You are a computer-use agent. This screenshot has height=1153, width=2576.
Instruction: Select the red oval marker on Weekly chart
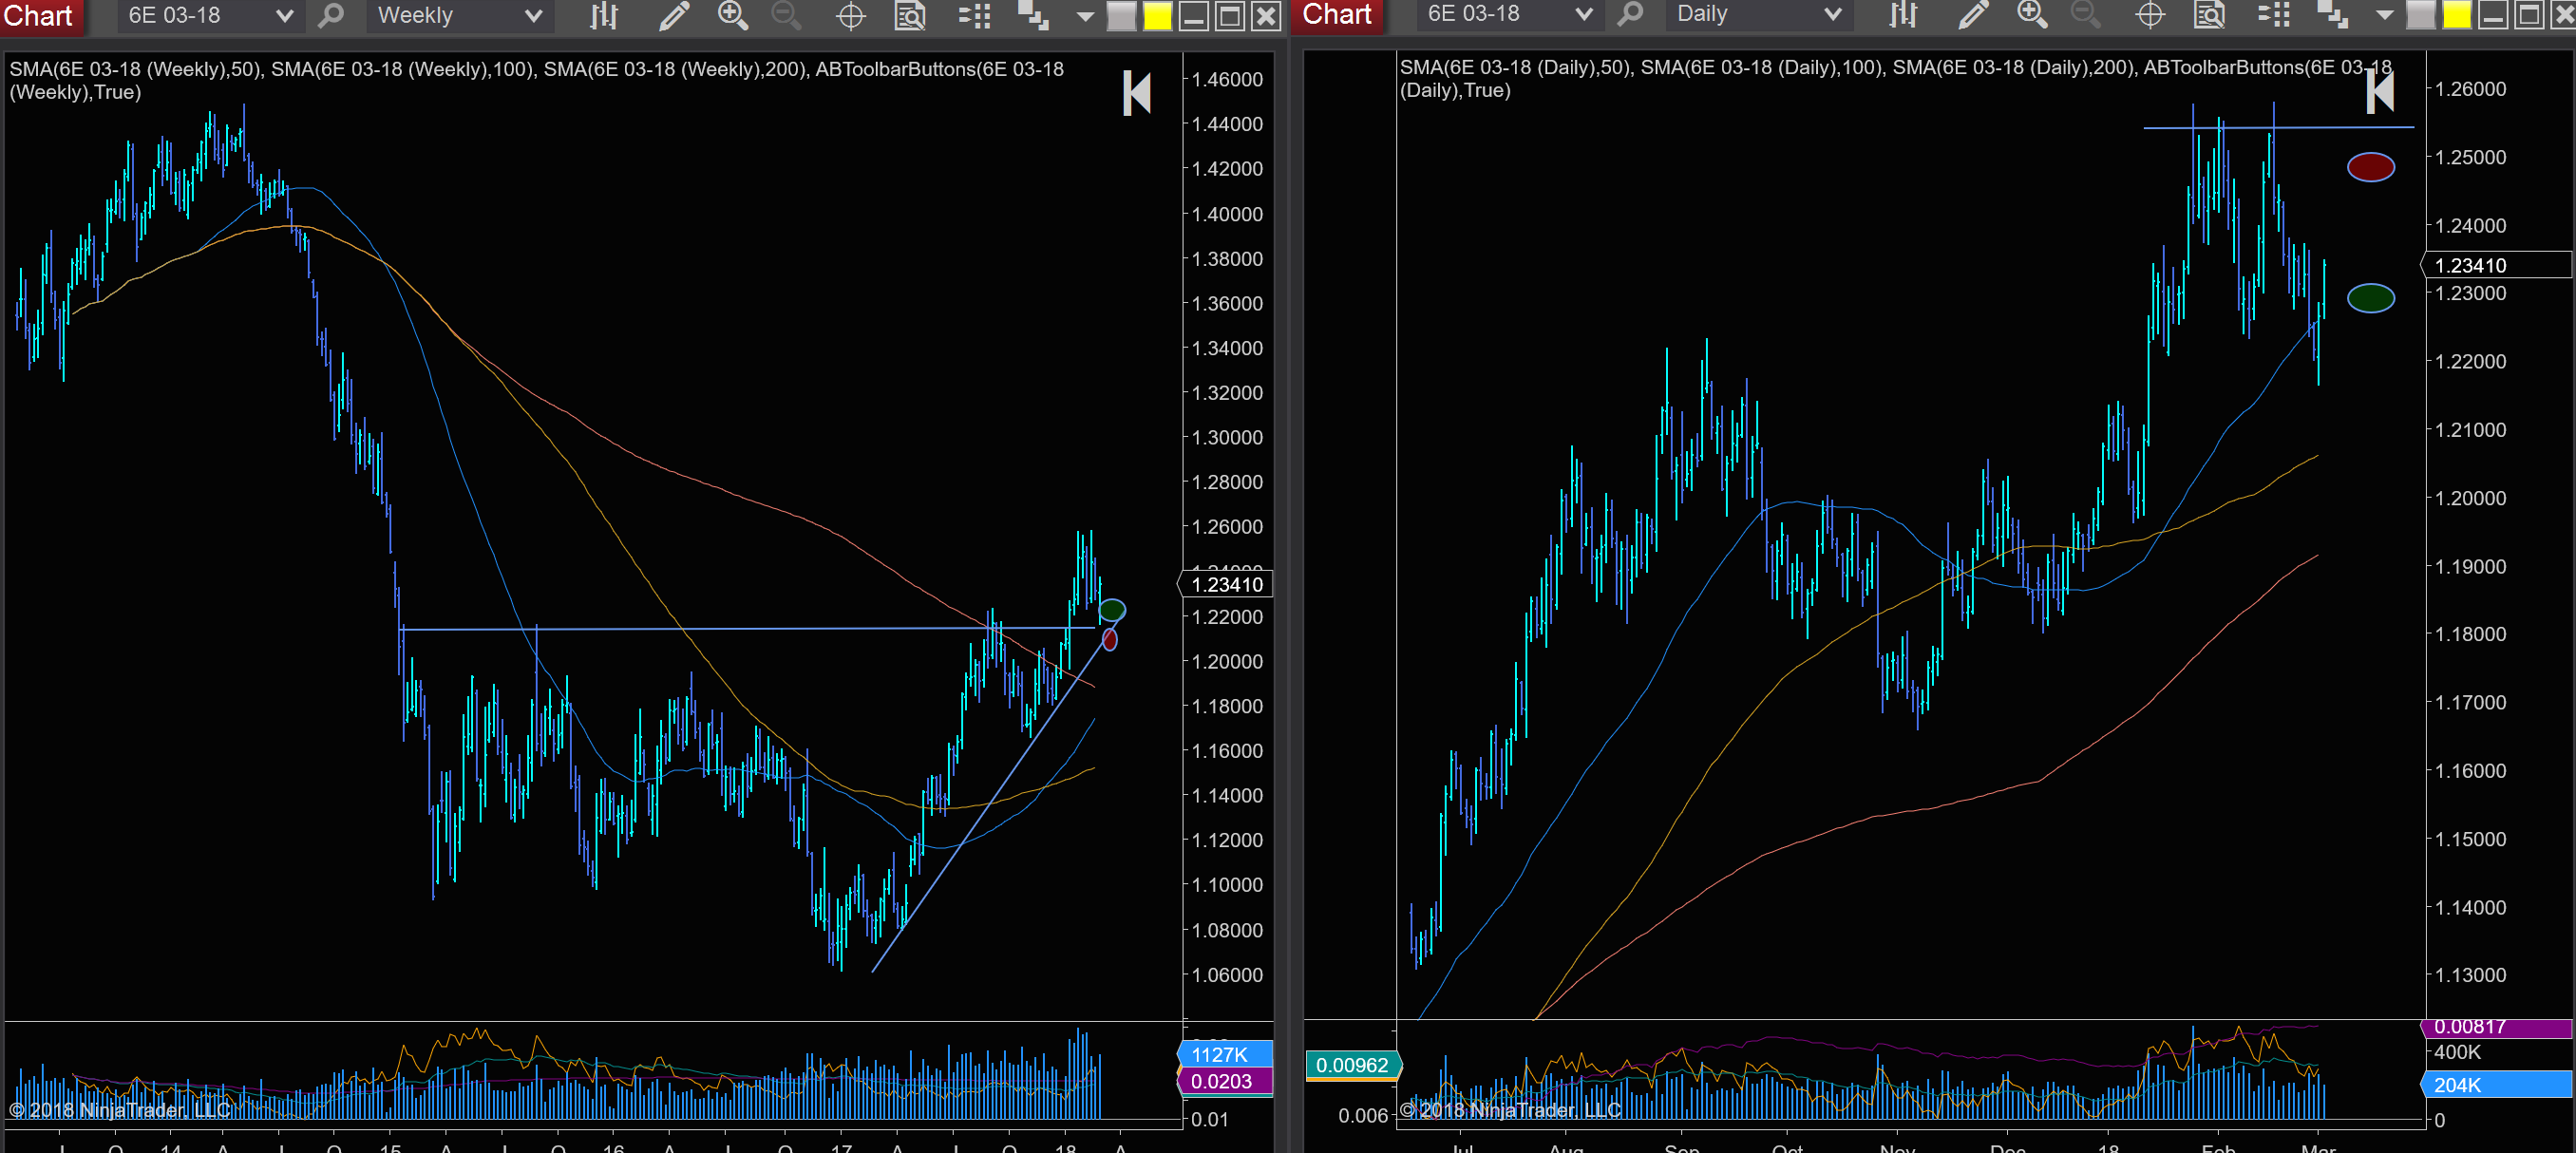click(x=1110, y=639)
